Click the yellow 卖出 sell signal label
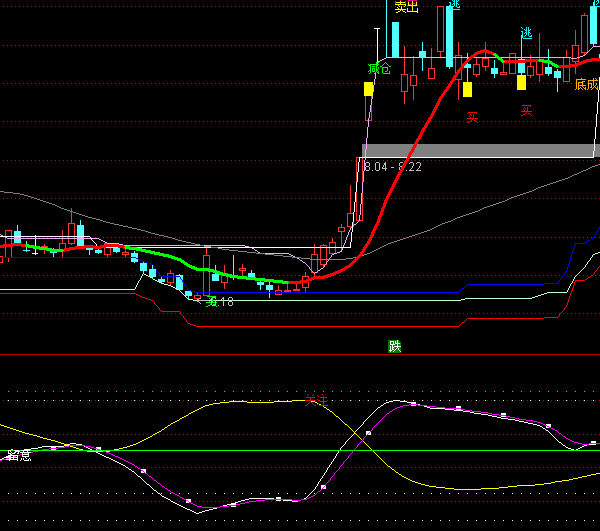Screen dimensions: 600x531 point(406,7)
